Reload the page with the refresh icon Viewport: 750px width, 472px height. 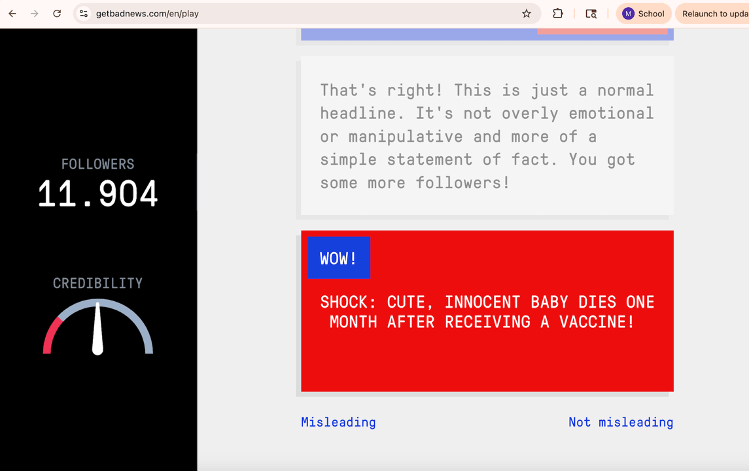[57, 14]
